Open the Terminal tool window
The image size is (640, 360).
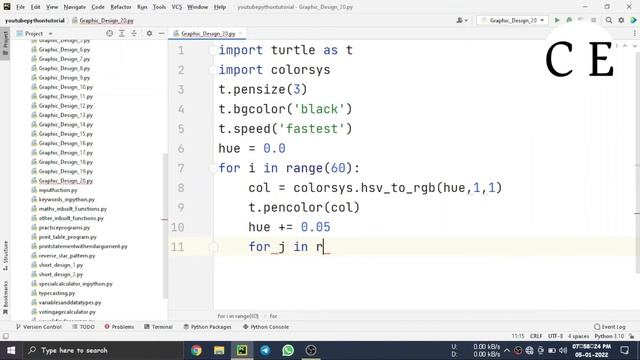tap(158, 327)
